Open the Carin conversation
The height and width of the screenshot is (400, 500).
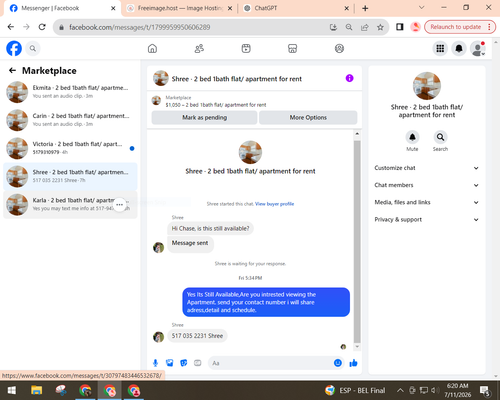coord(70,120)
